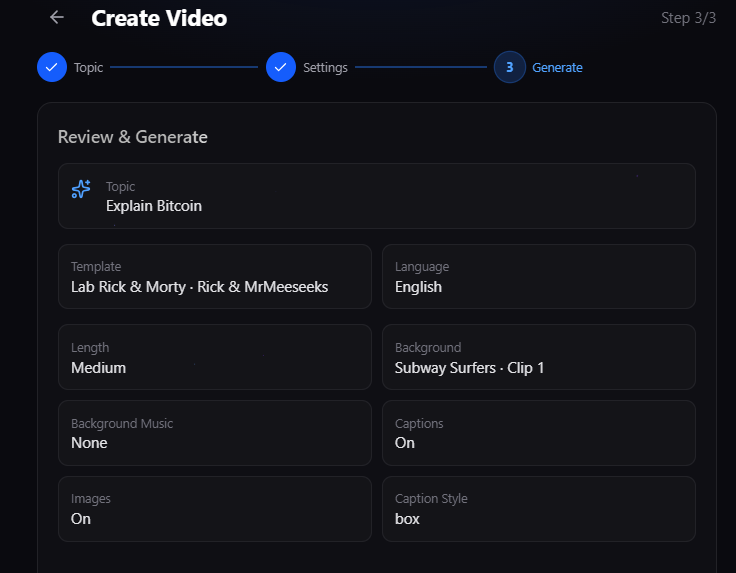Go to the Settings step label
736x573 pixels.
[325, 68]
